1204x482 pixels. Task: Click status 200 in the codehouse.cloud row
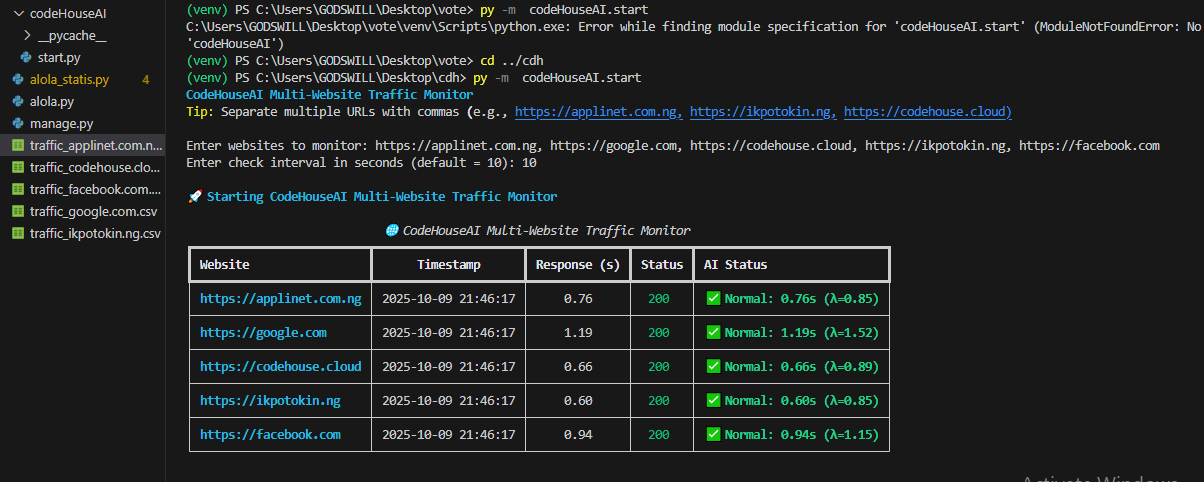pyautogui.click(x=659, y=366)
